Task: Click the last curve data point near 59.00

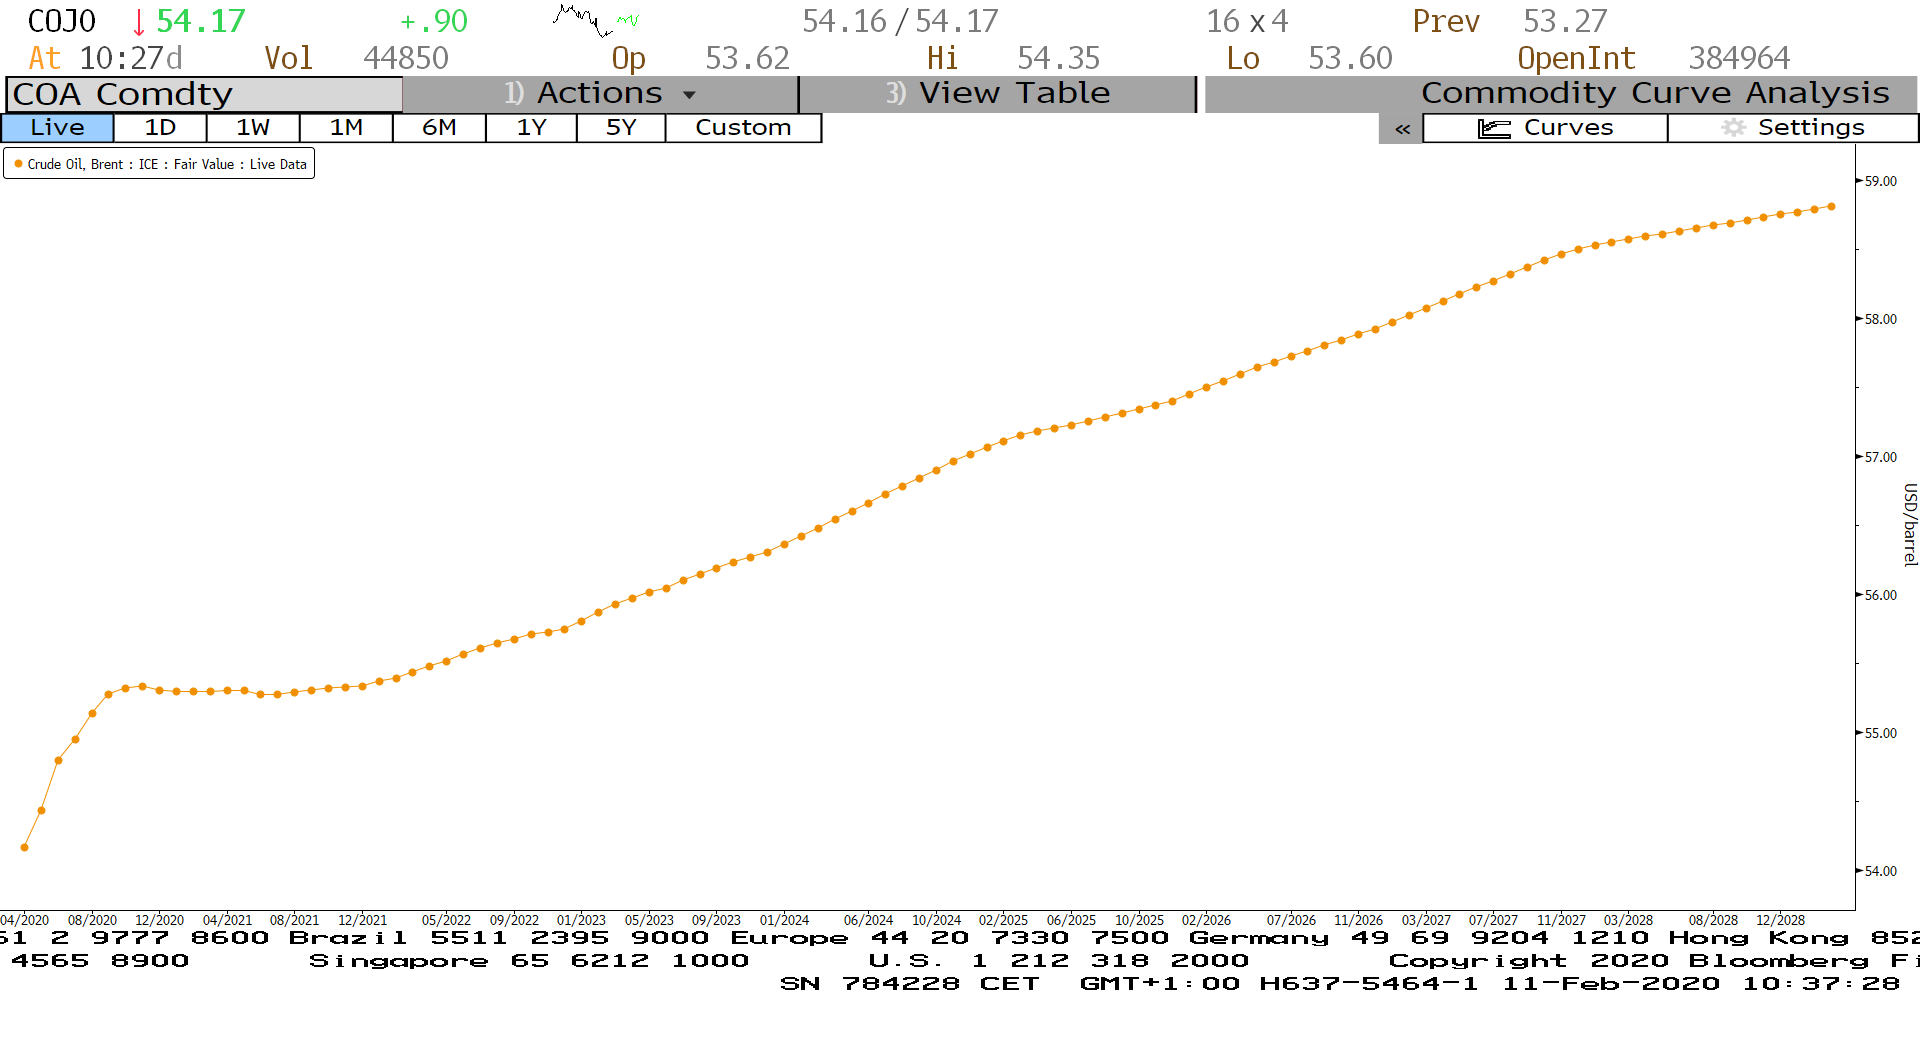Action: [x=1832, y=207]
